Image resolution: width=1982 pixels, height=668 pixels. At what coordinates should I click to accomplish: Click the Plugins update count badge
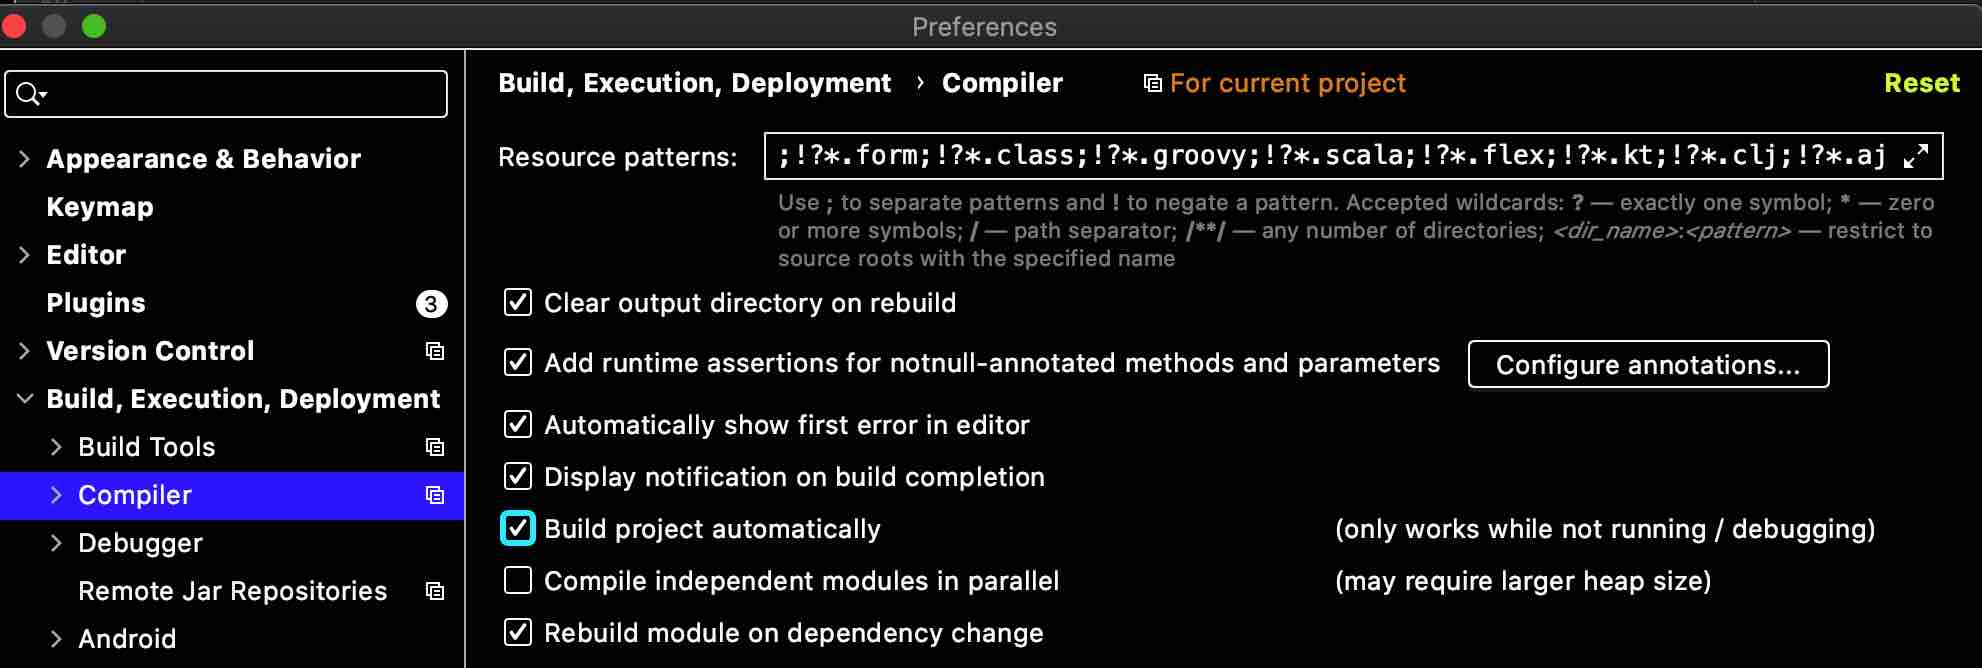tap(431, 304)
